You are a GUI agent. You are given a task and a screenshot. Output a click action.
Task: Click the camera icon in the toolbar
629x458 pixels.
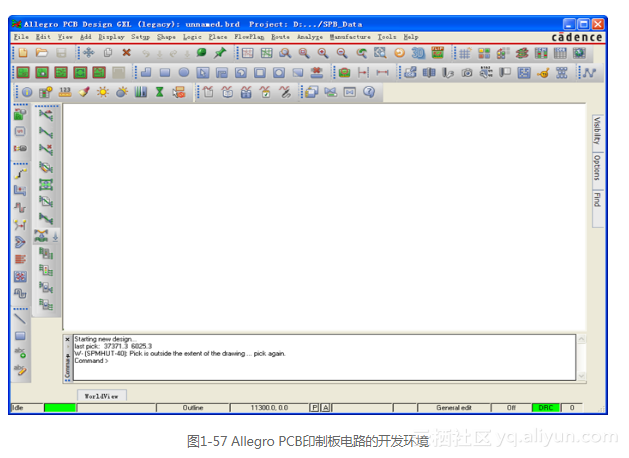467,73
